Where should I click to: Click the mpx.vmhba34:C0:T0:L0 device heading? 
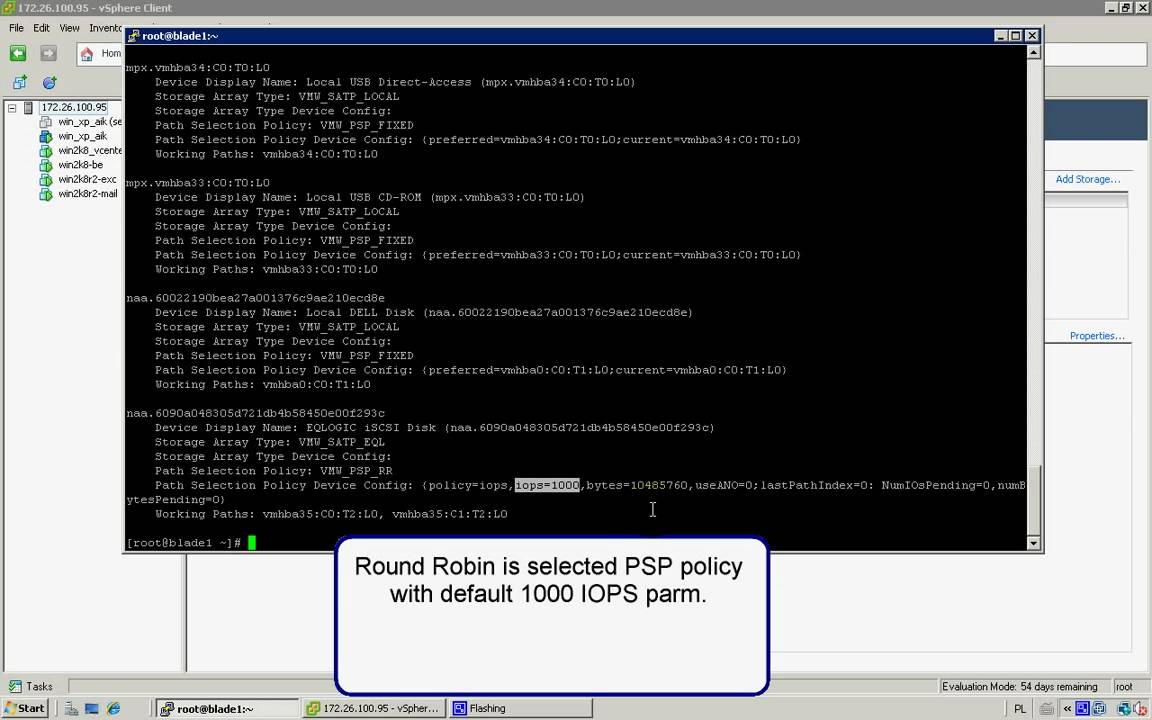coord(198,68)
